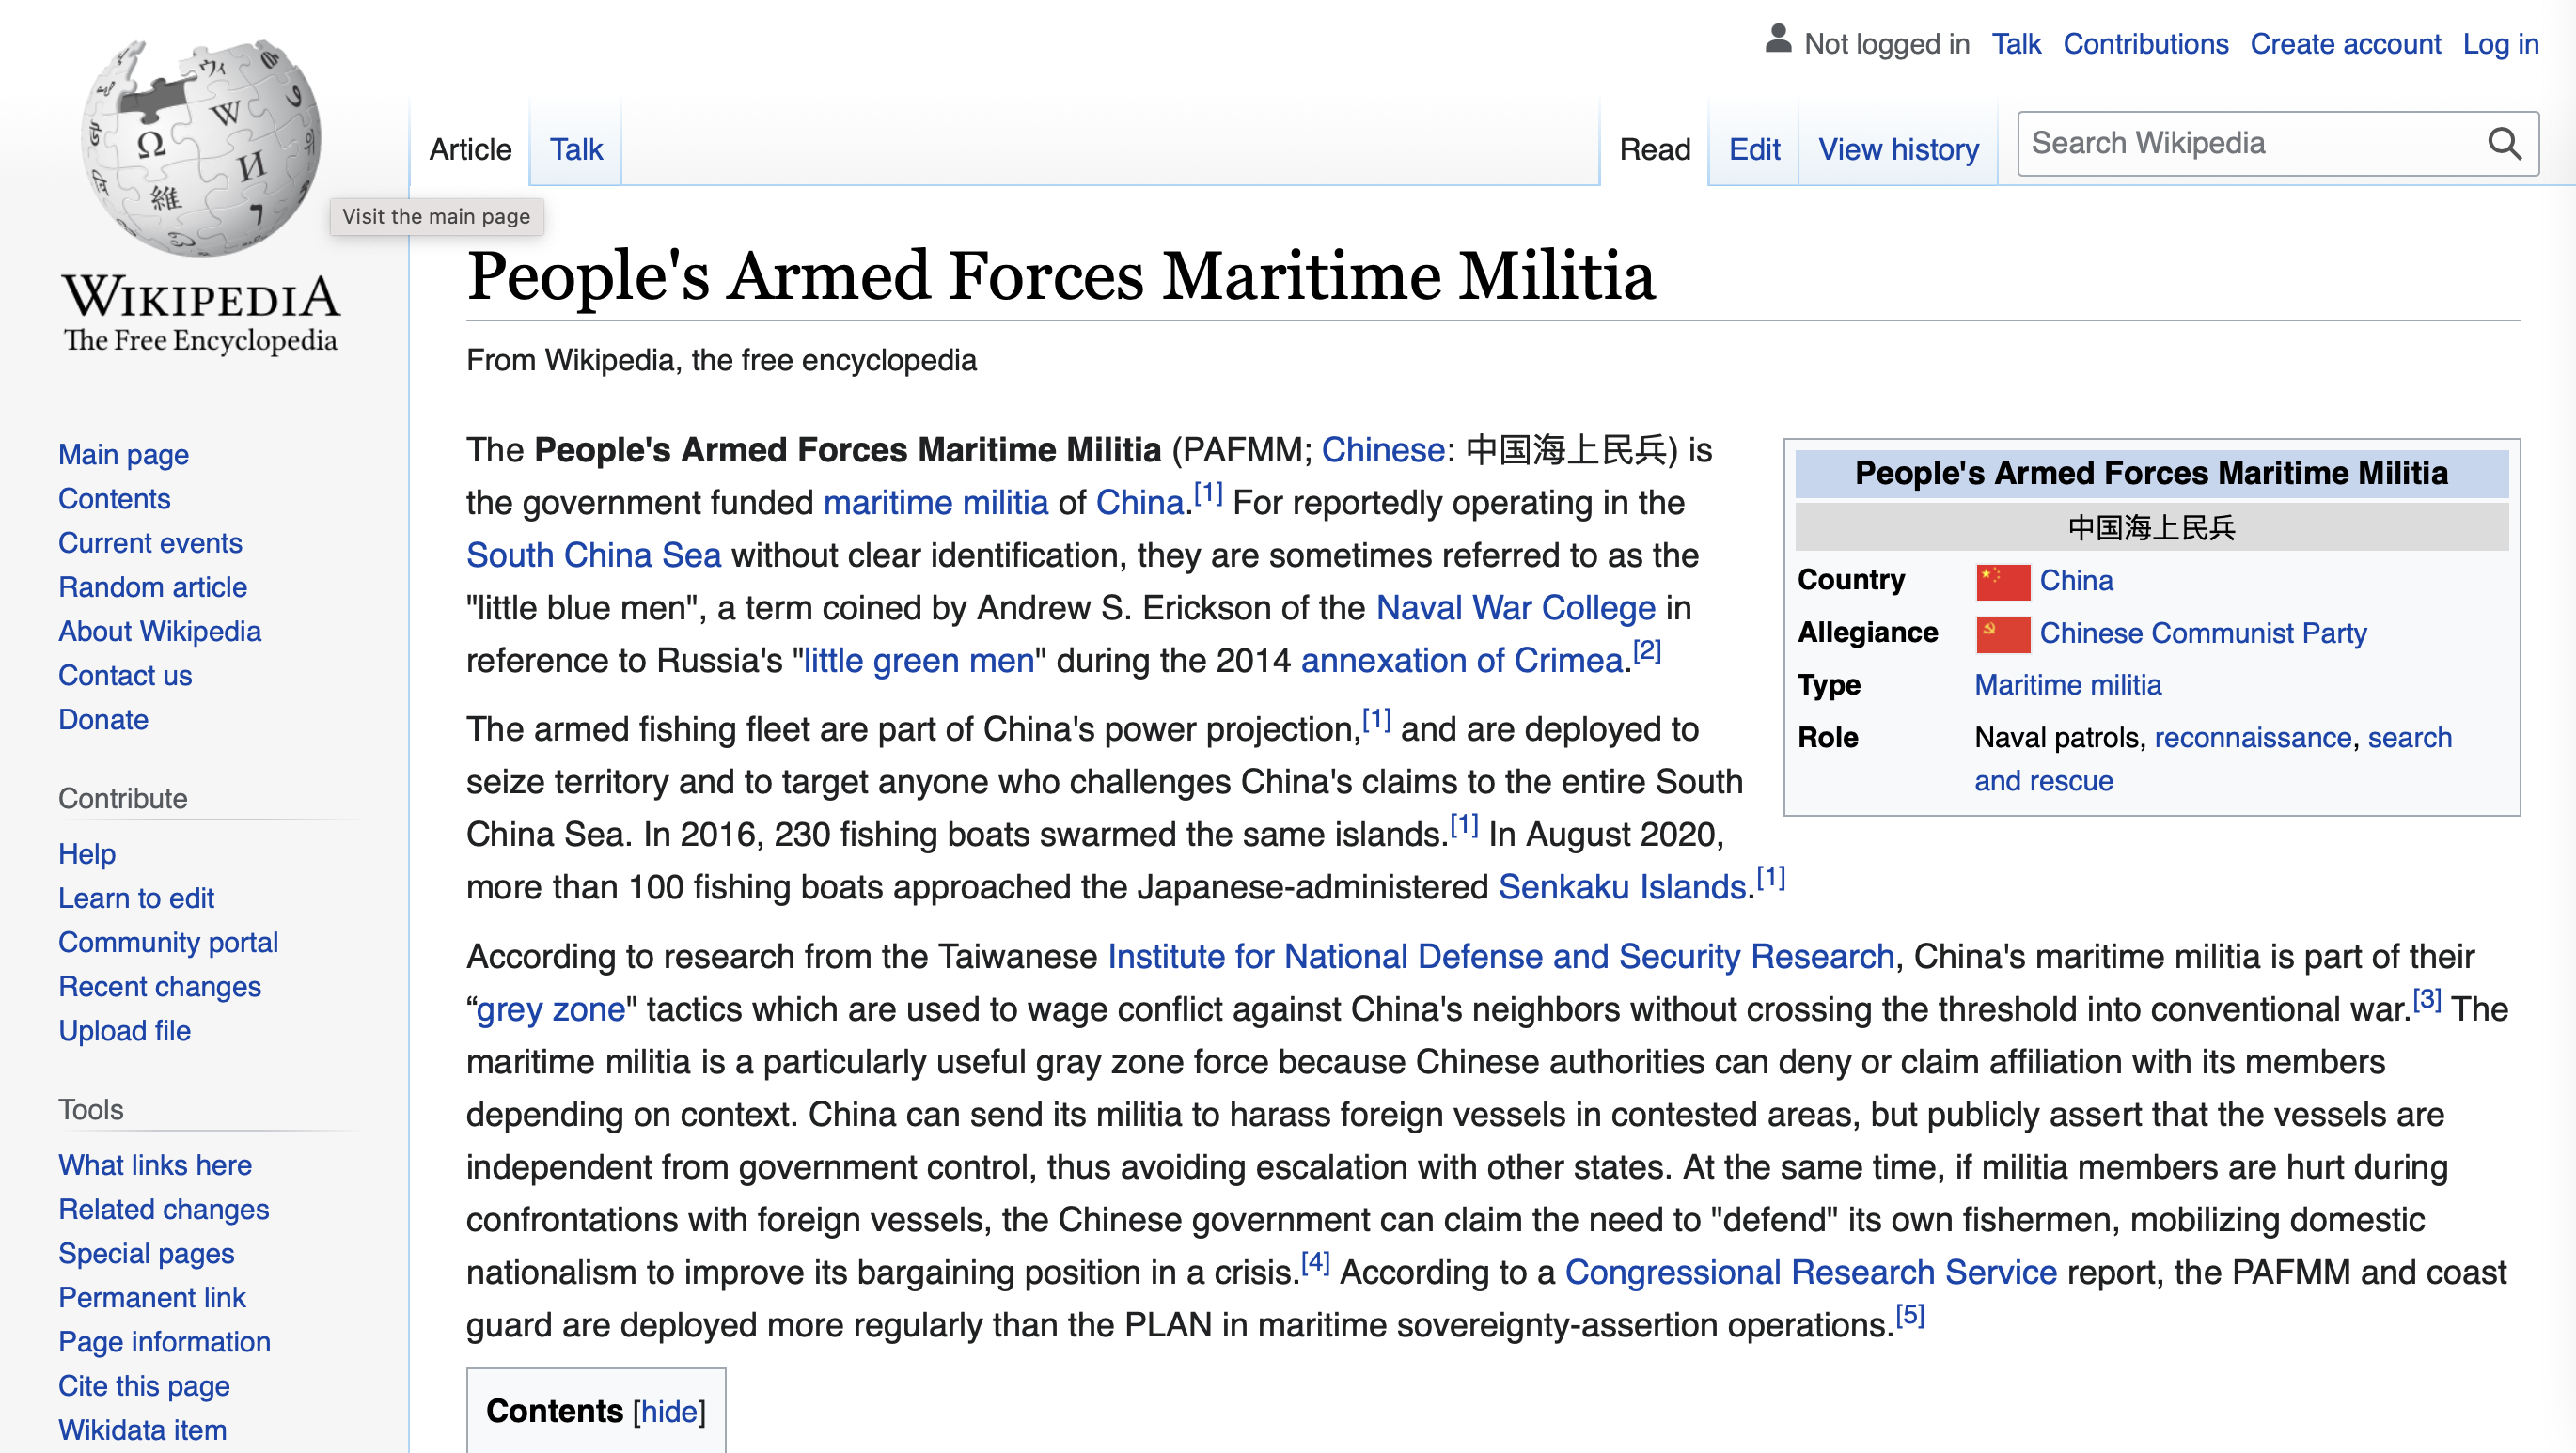Open the Article tab
Screen dimensions: 2576x1453
470,149
